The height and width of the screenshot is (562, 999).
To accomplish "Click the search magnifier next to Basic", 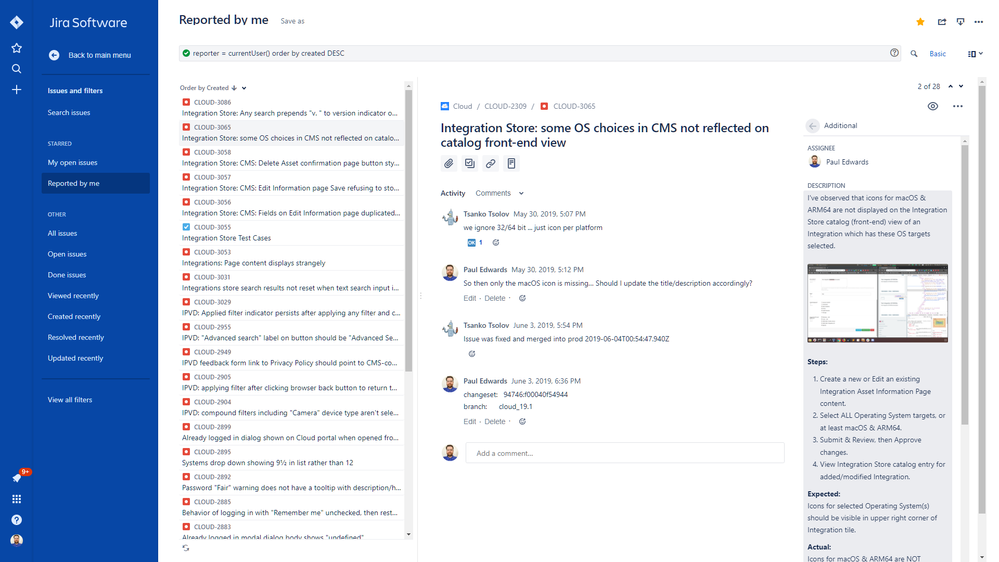I will pos(914,54).
